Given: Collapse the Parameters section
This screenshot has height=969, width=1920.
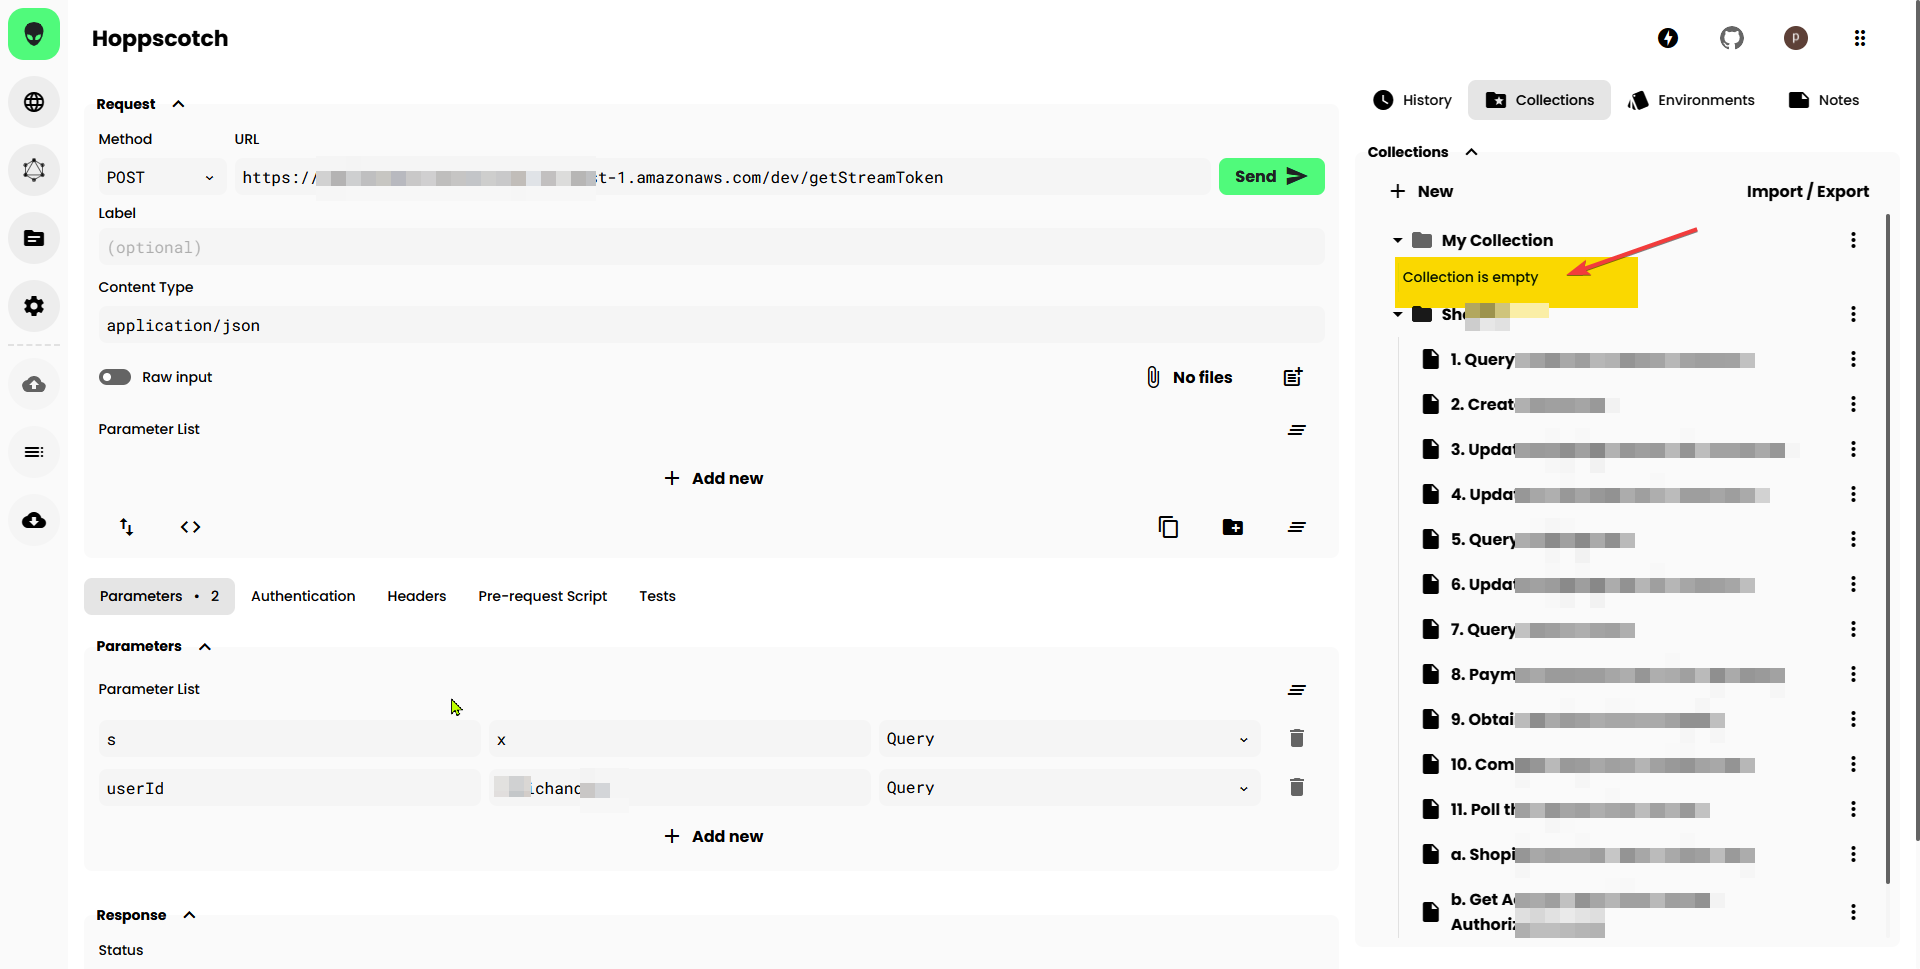Looking at the screenshot, I should (x=205, y=646).
